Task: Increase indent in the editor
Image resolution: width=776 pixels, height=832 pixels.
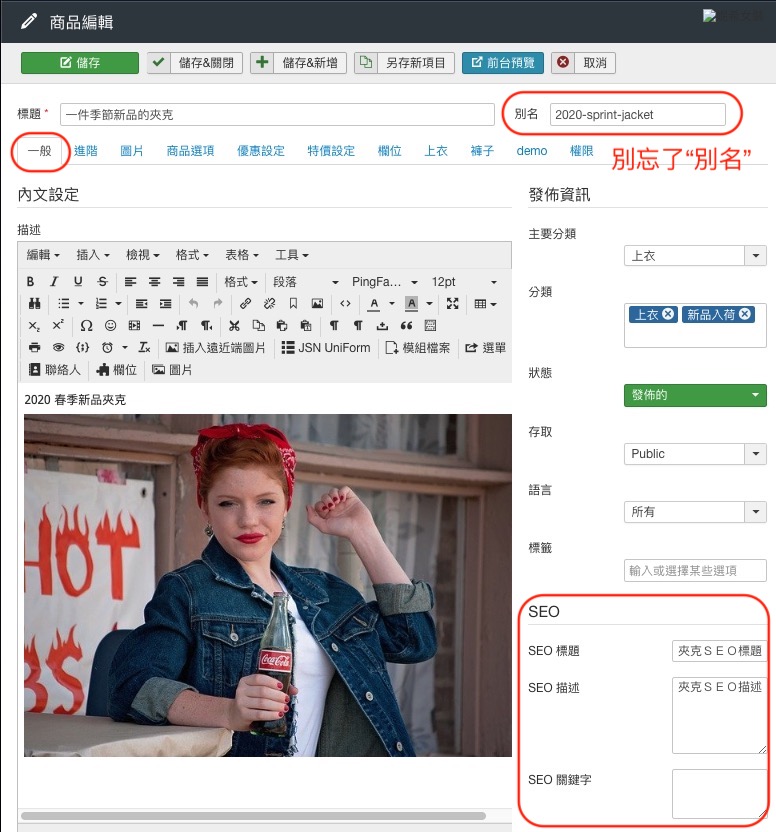Action: click(x=166, y=304)
